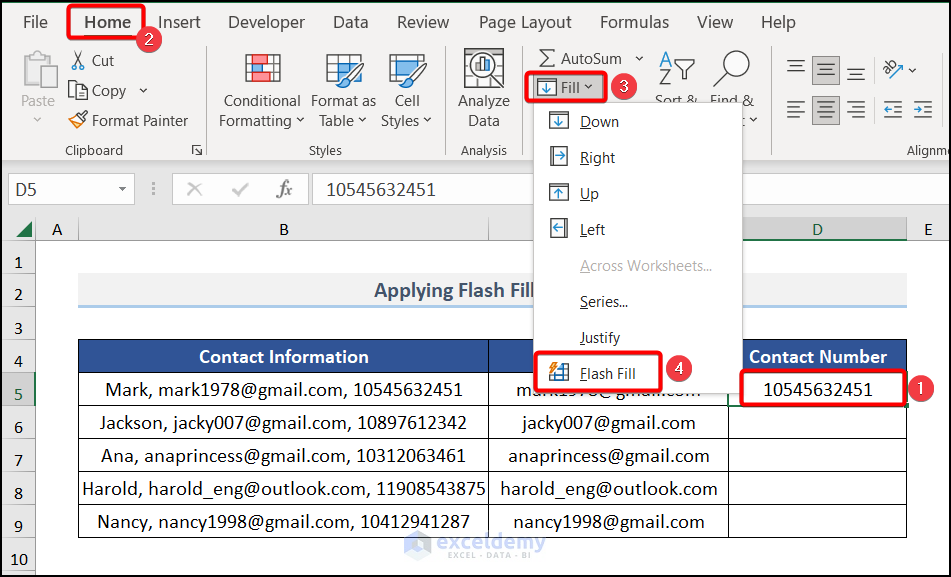
Task: Click the Contact Number header cell
Action: [x=818, y=356]
